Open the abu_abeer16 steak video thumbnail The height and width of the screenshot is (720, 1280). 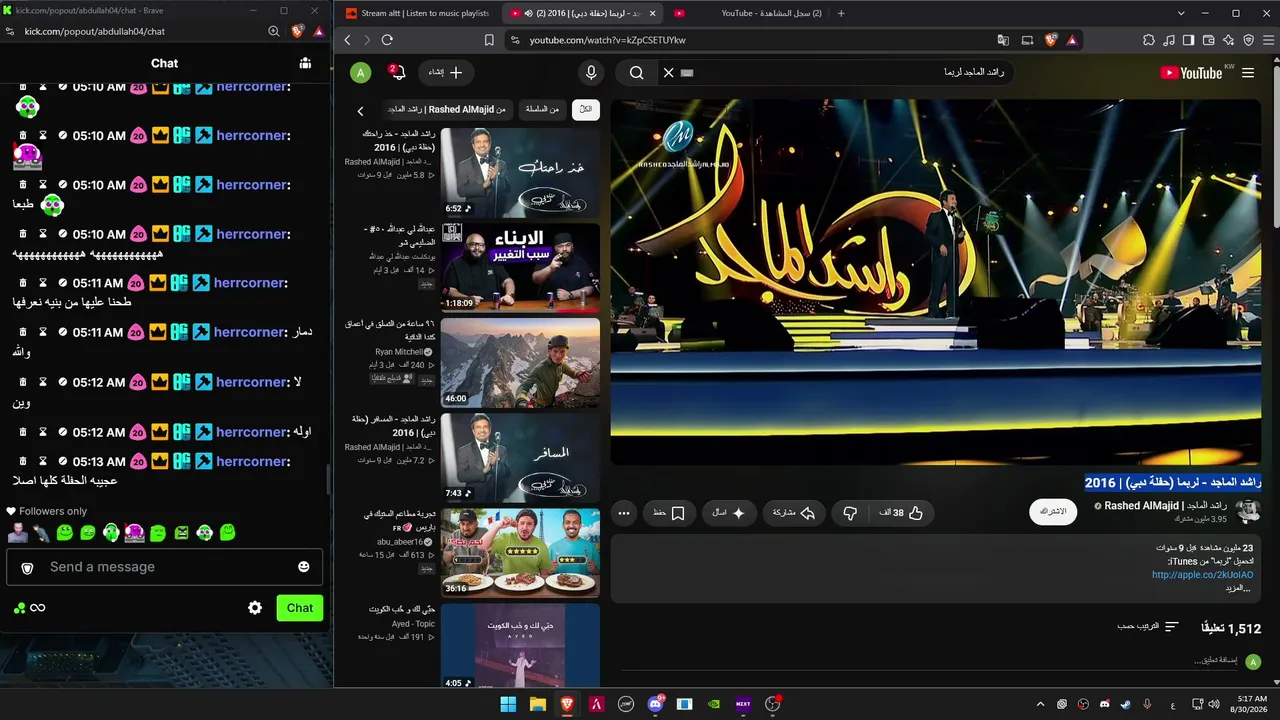(x=520, y=553)
